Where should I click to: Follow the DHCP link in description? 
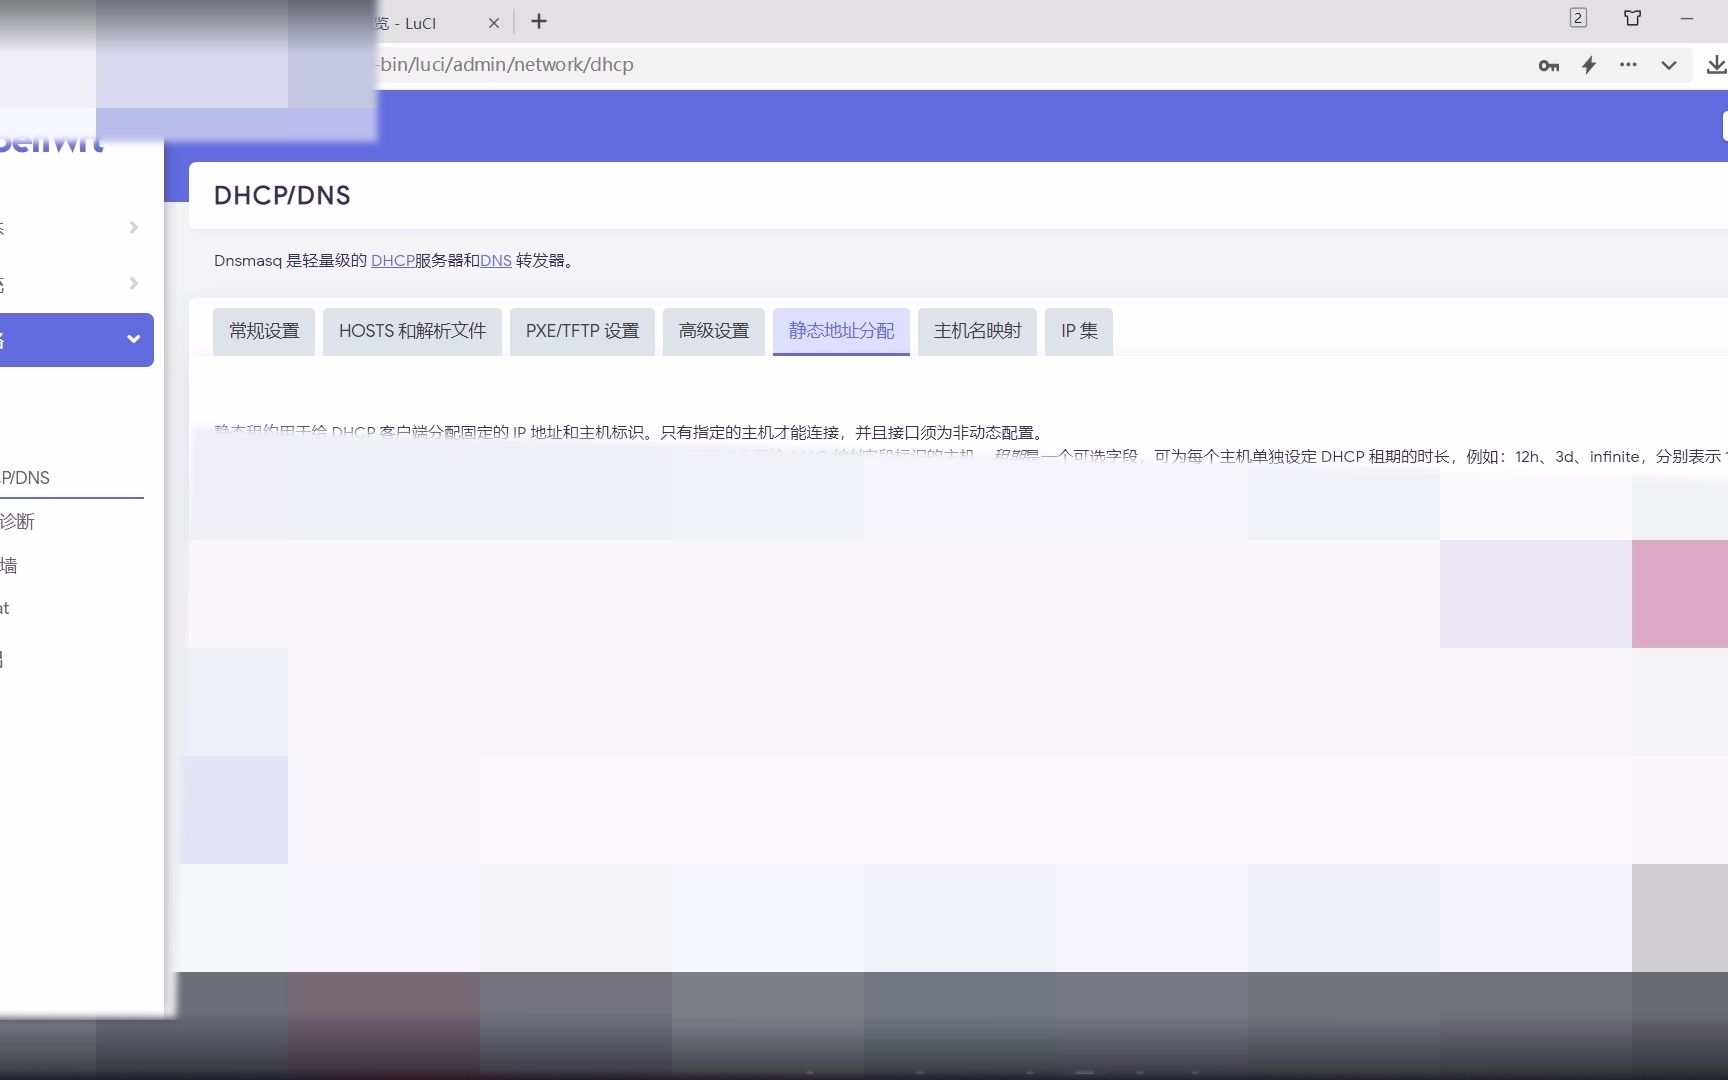(x=392, y=261)
